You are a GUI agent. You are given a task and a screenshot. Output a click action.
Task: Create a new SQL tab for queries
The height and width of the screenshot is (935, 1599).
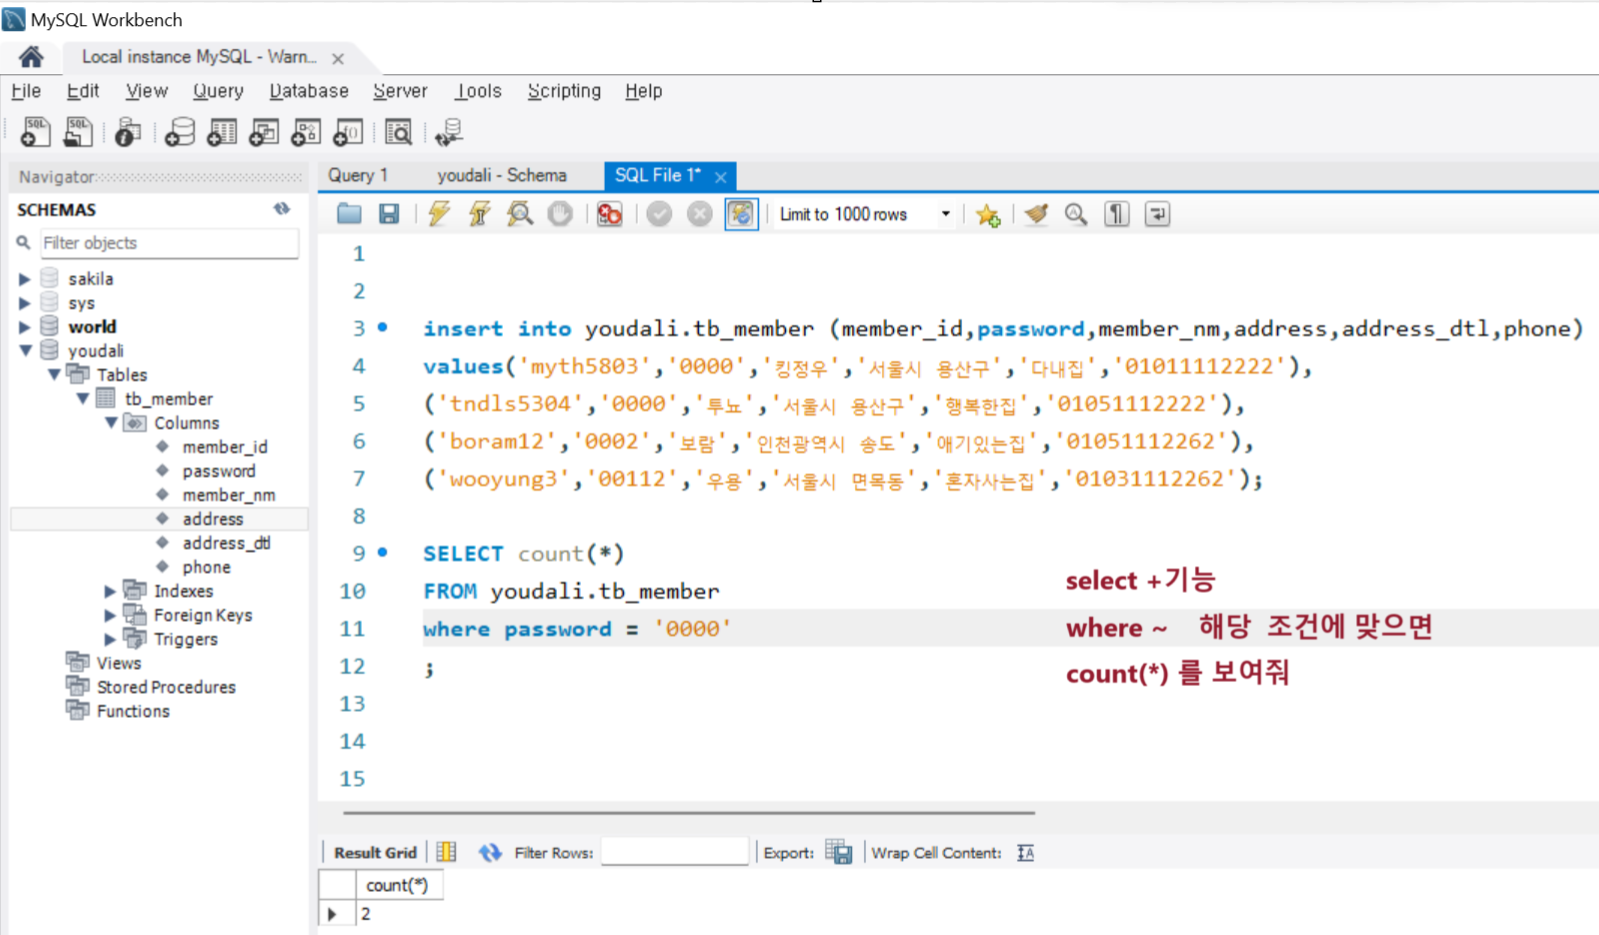tap(35, 132)
